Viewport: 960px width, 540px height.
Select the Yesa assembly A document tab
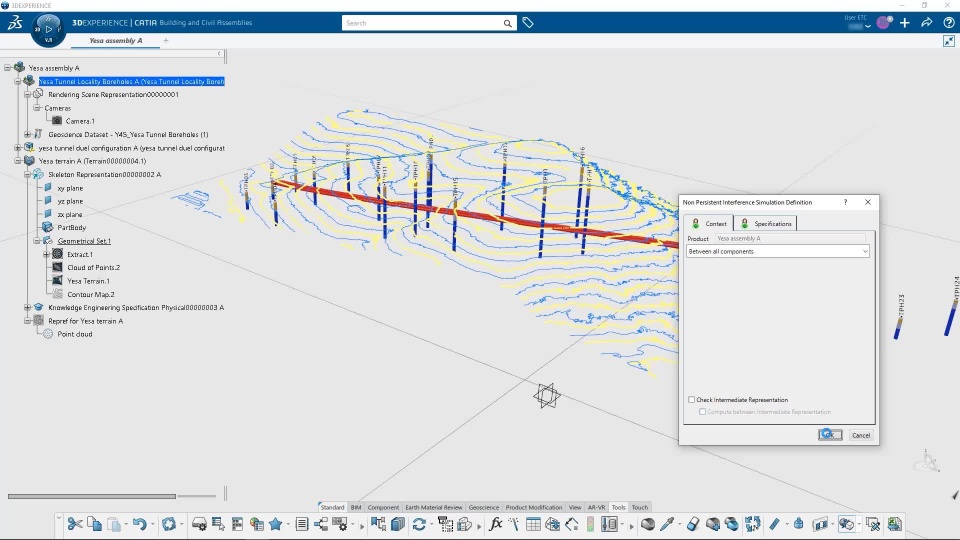(116, 40)
